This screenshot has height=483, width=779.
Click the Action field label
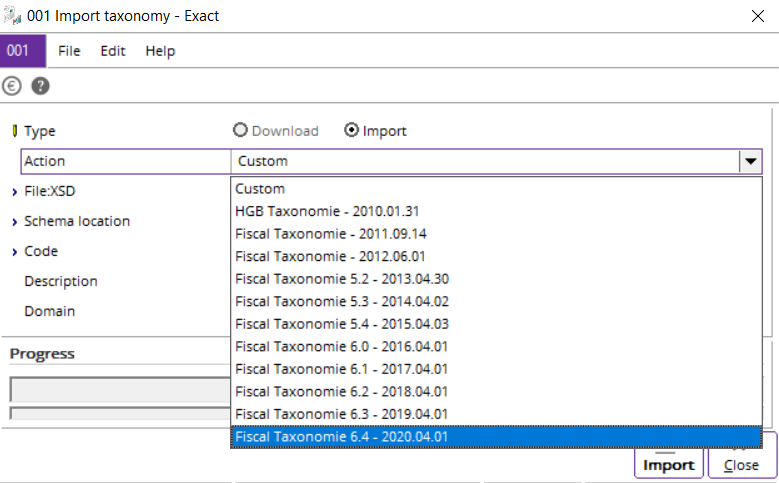point(45,161)
